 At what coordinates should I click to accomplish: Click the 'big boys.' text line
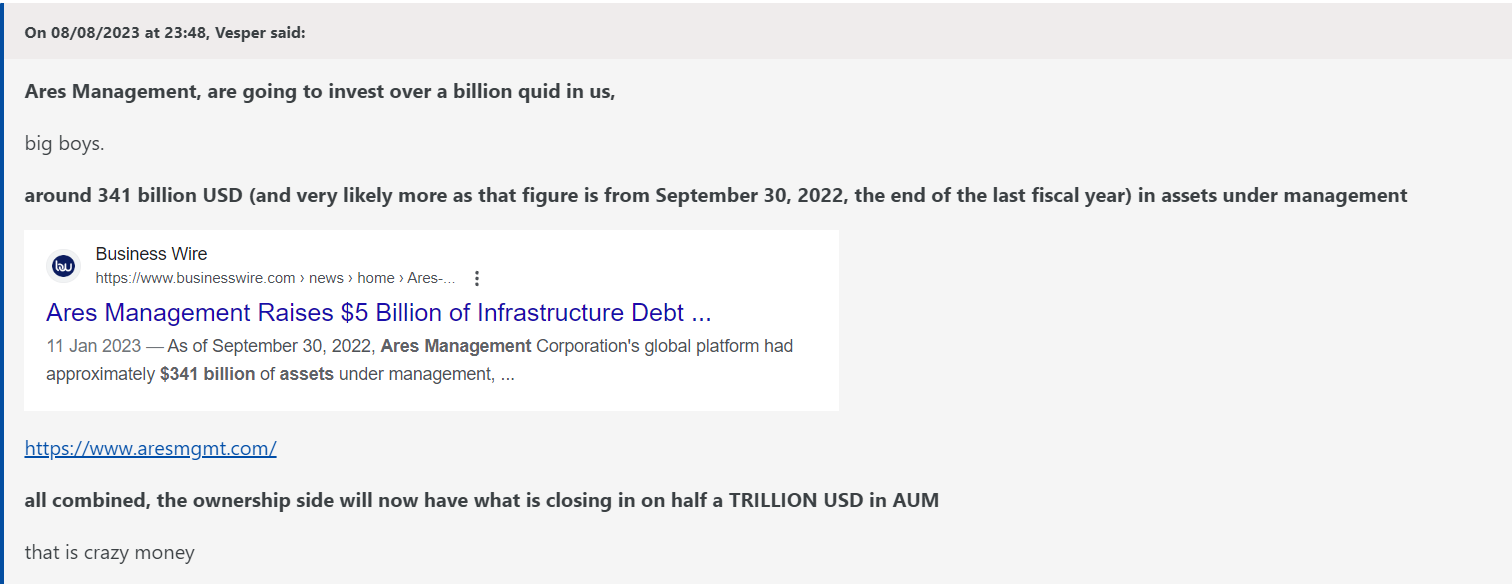click(x=64, y=143)
